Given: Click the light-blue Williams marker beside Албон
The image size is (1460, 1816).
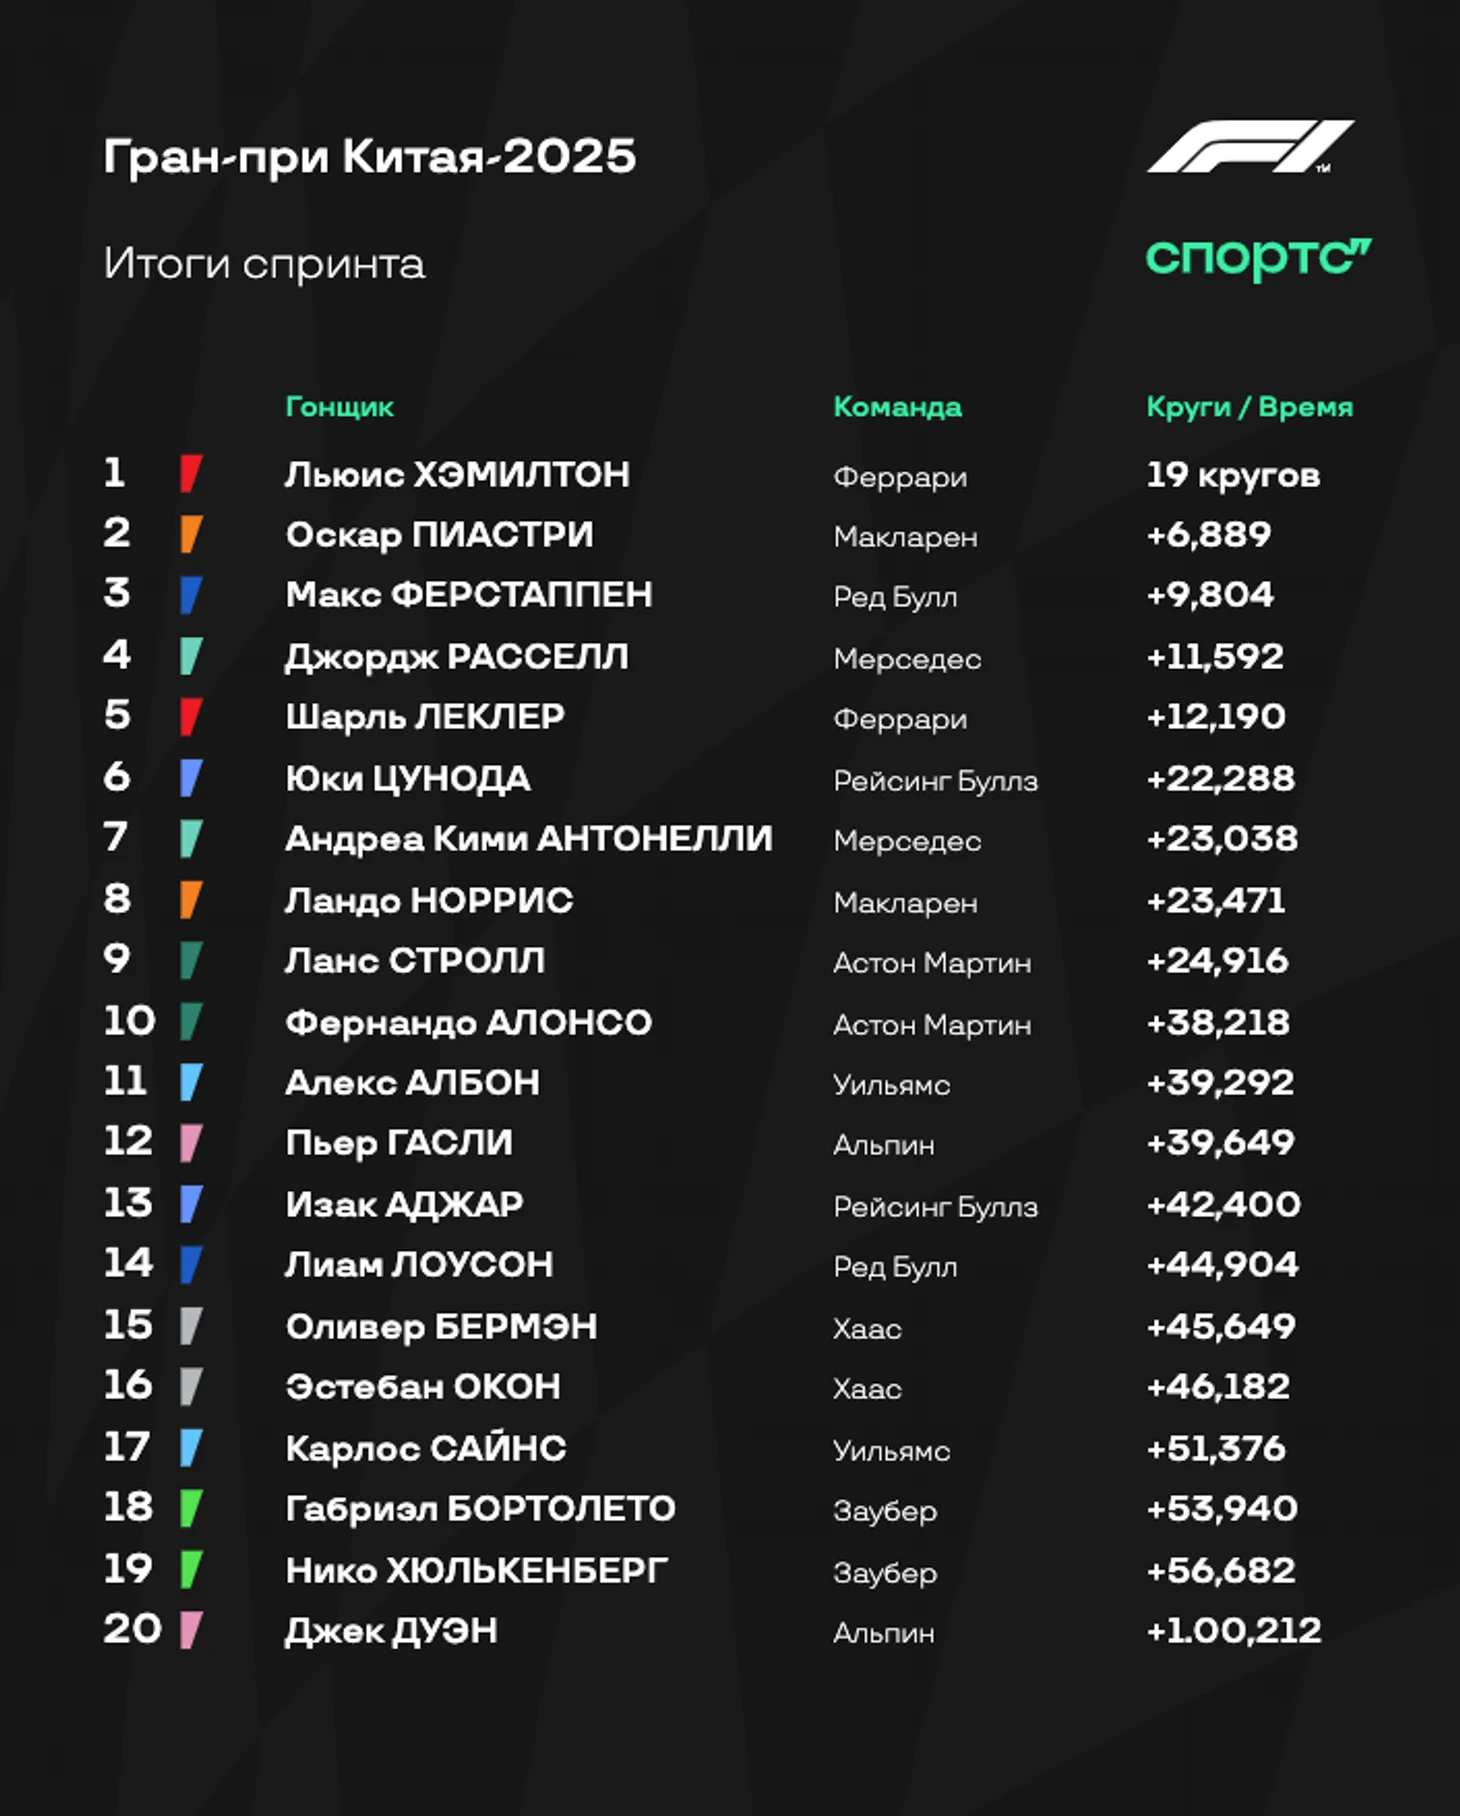Looking at the screenshot, I should coord(191,1082).
